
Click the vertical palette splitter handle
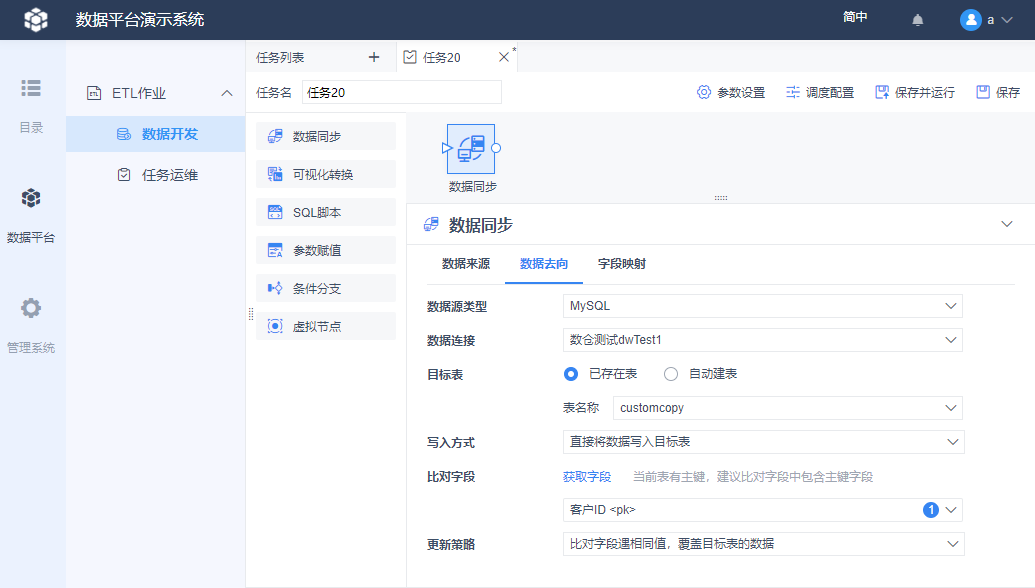point(251,314)
